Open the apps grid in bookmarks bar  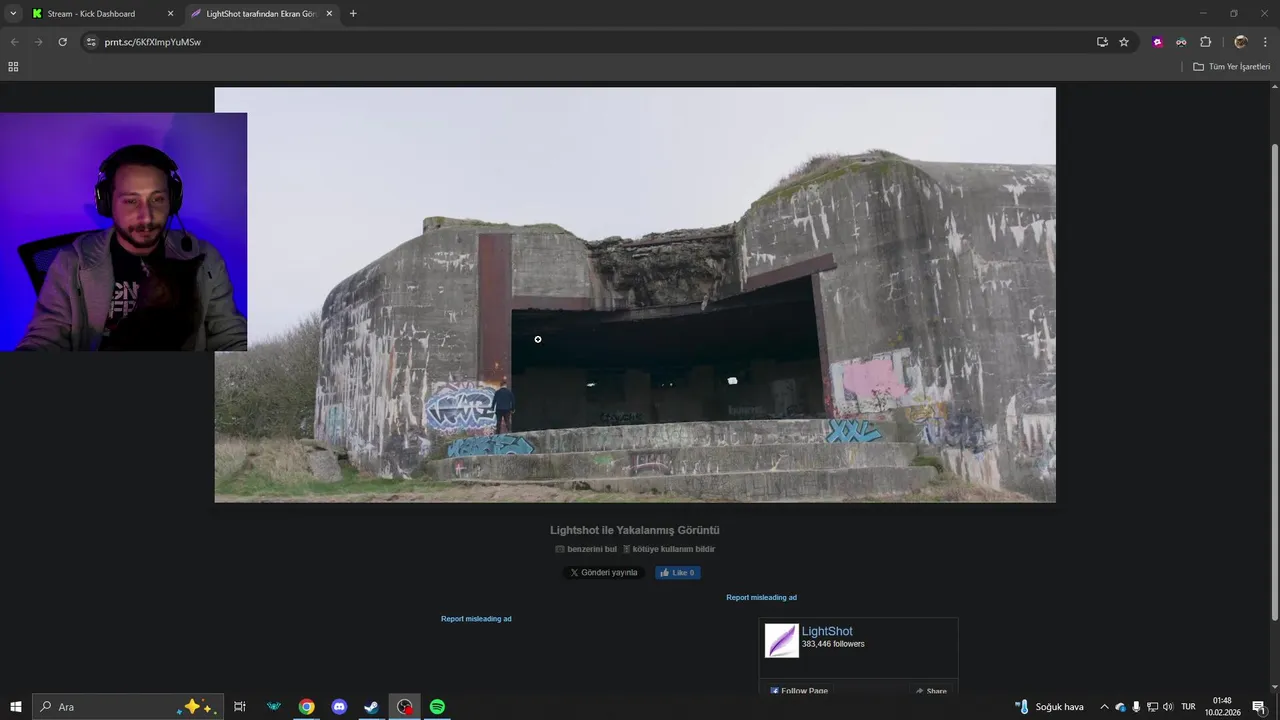13,66
